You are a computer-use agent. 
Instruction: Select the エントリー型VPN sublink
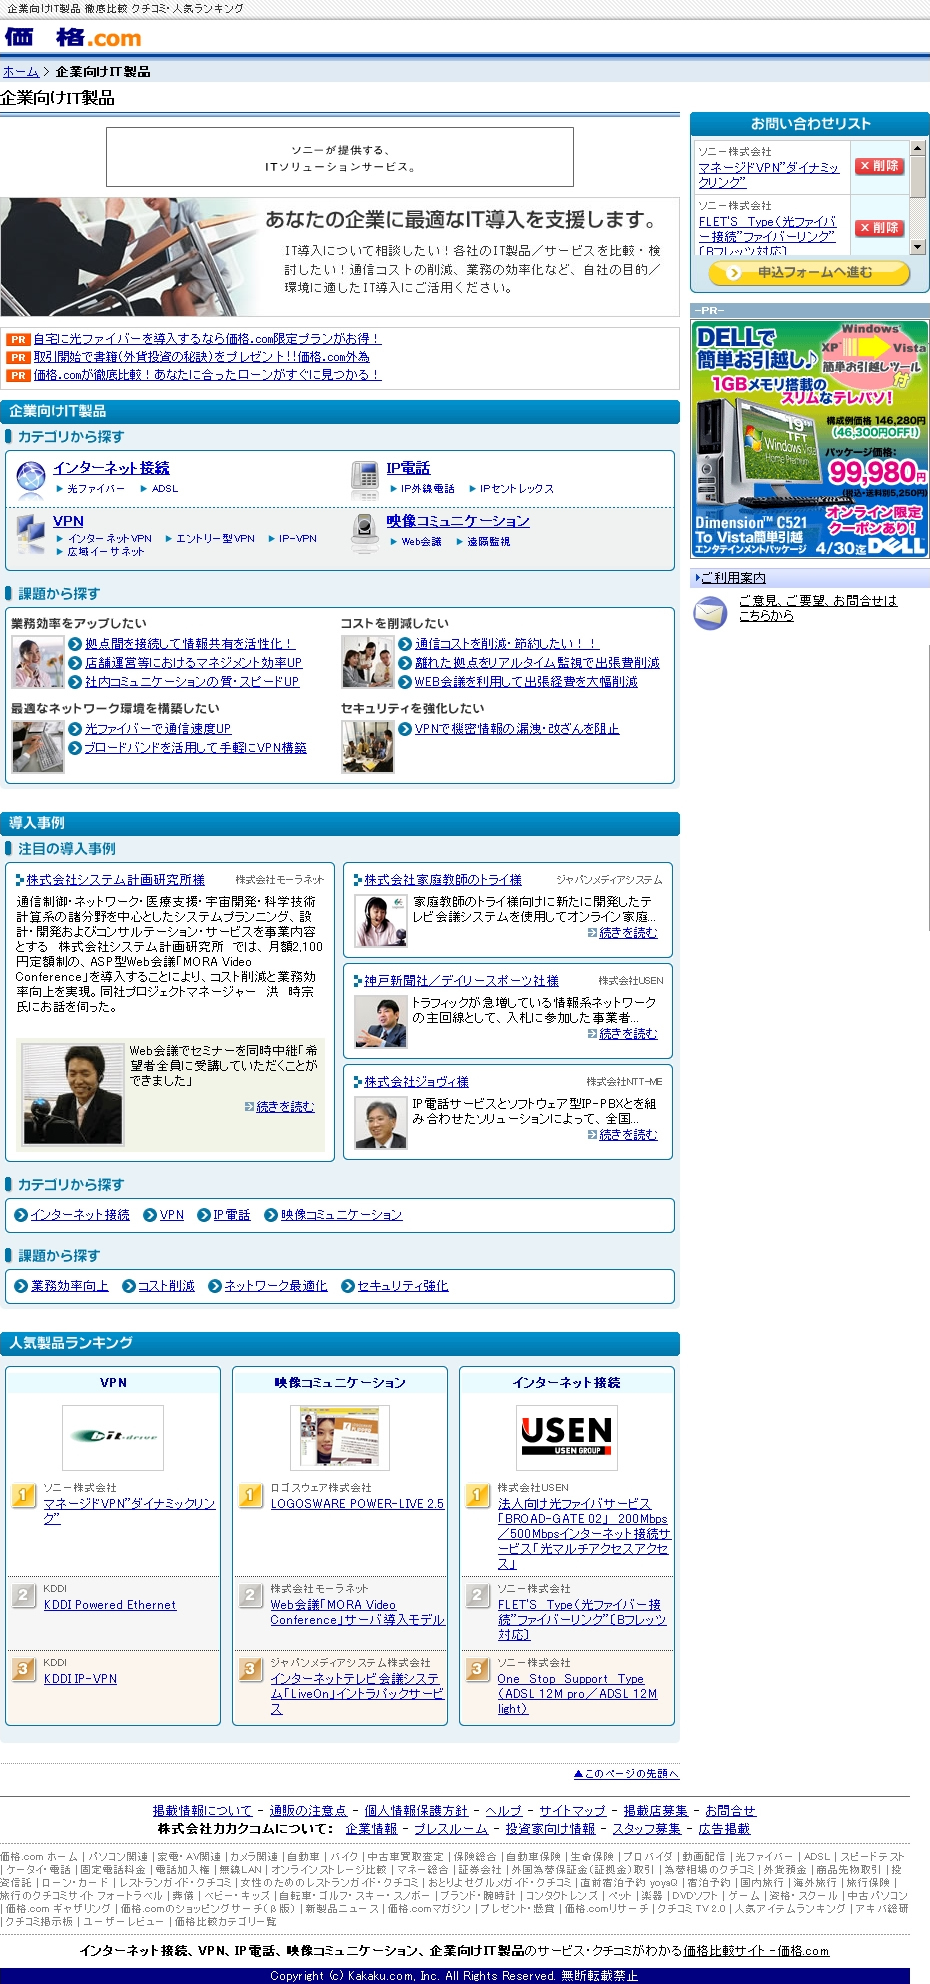click(215, 538)
